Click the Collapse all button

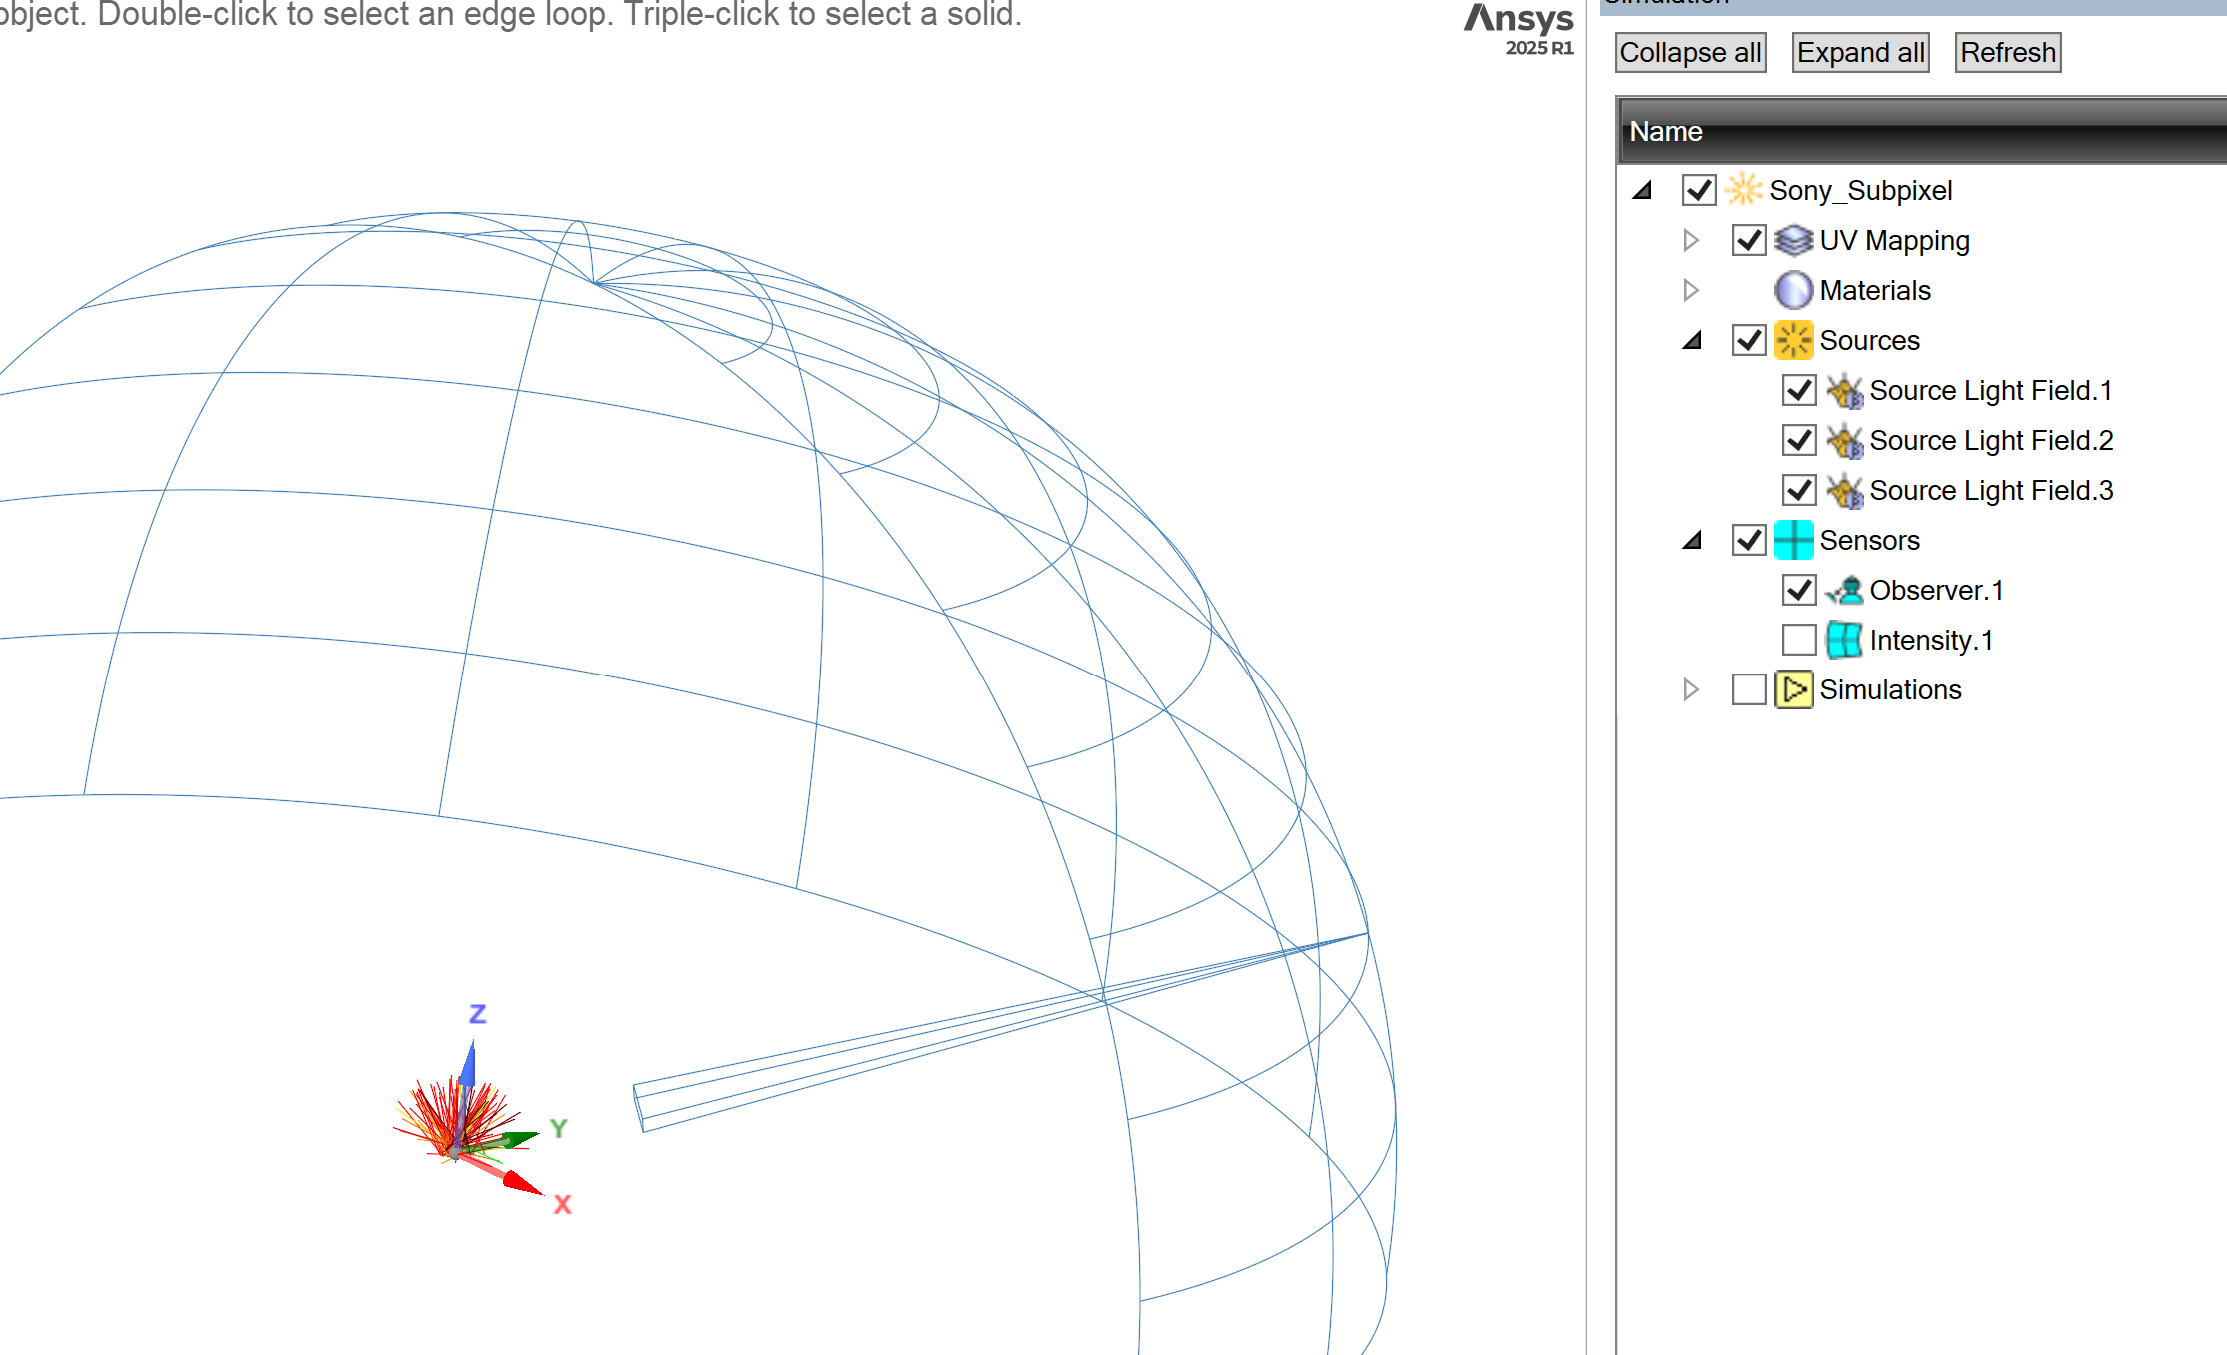tap(1690, 53)
